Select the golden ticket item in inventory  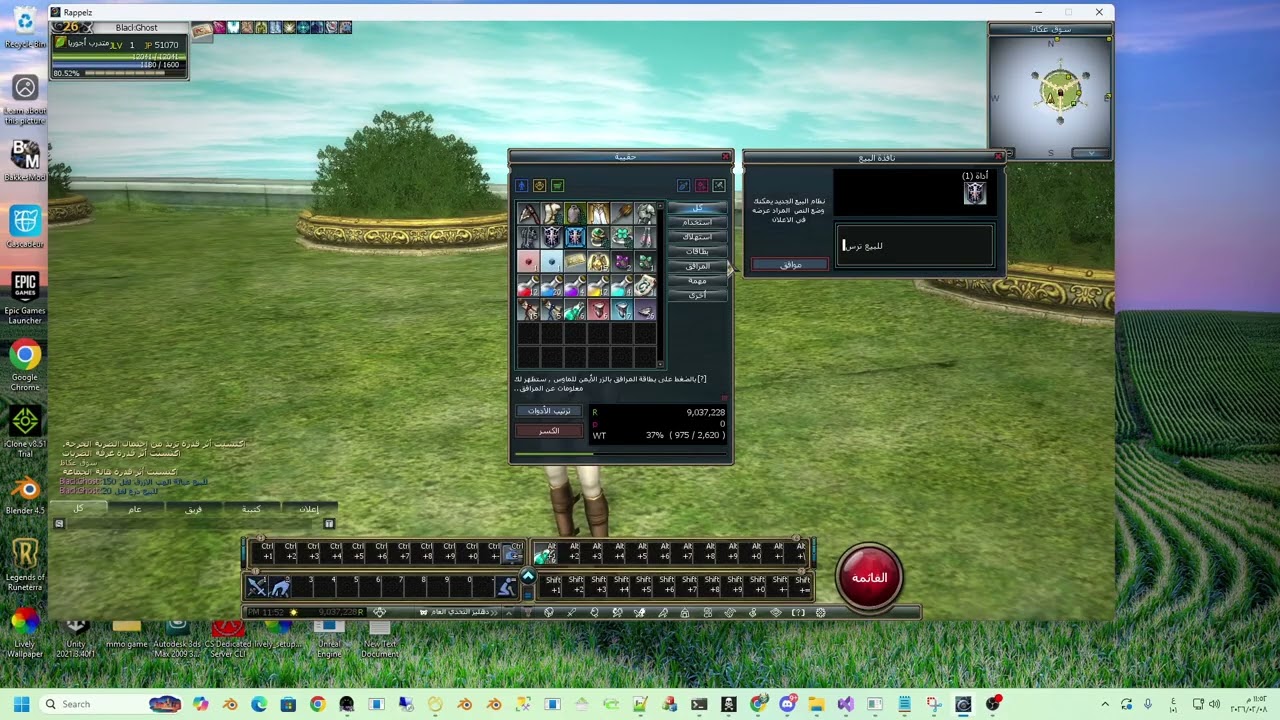574,262
